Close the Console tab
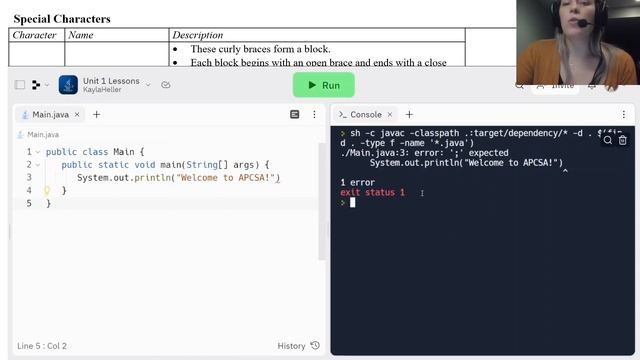 point(390,115)
